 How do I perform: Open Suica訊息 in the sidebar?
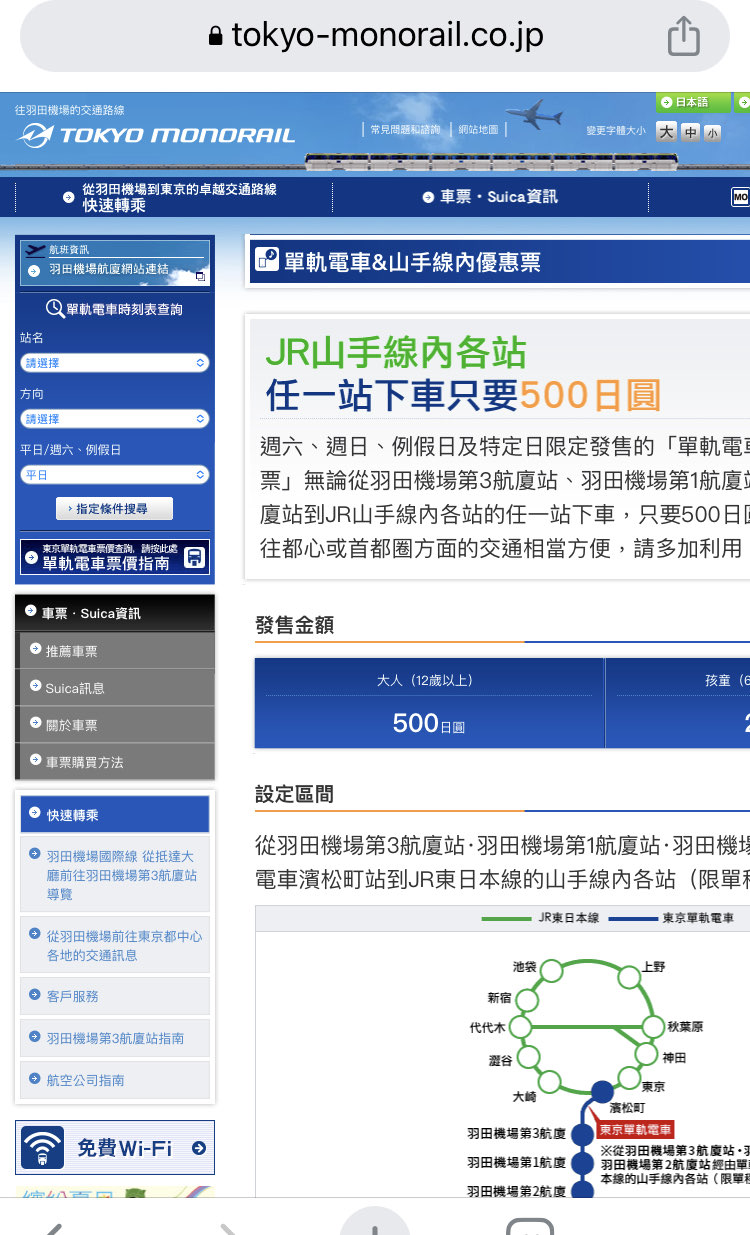(x=116, y=688)
